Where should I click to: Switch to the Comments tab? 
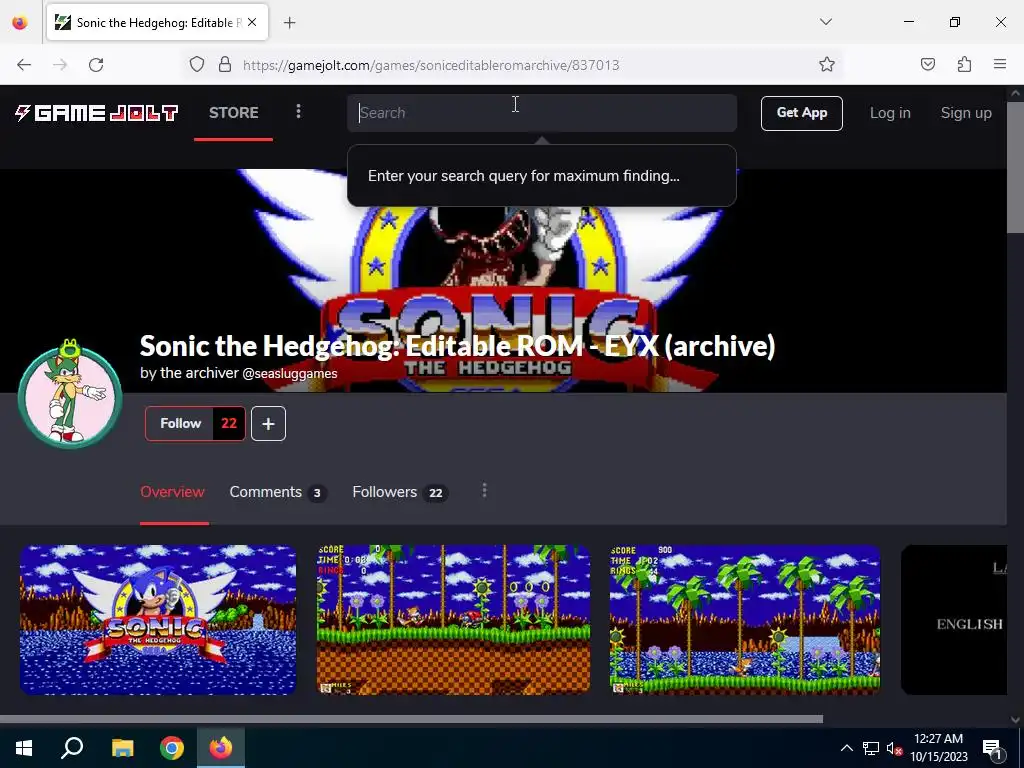pyautogui.click(x=278, y=492)
